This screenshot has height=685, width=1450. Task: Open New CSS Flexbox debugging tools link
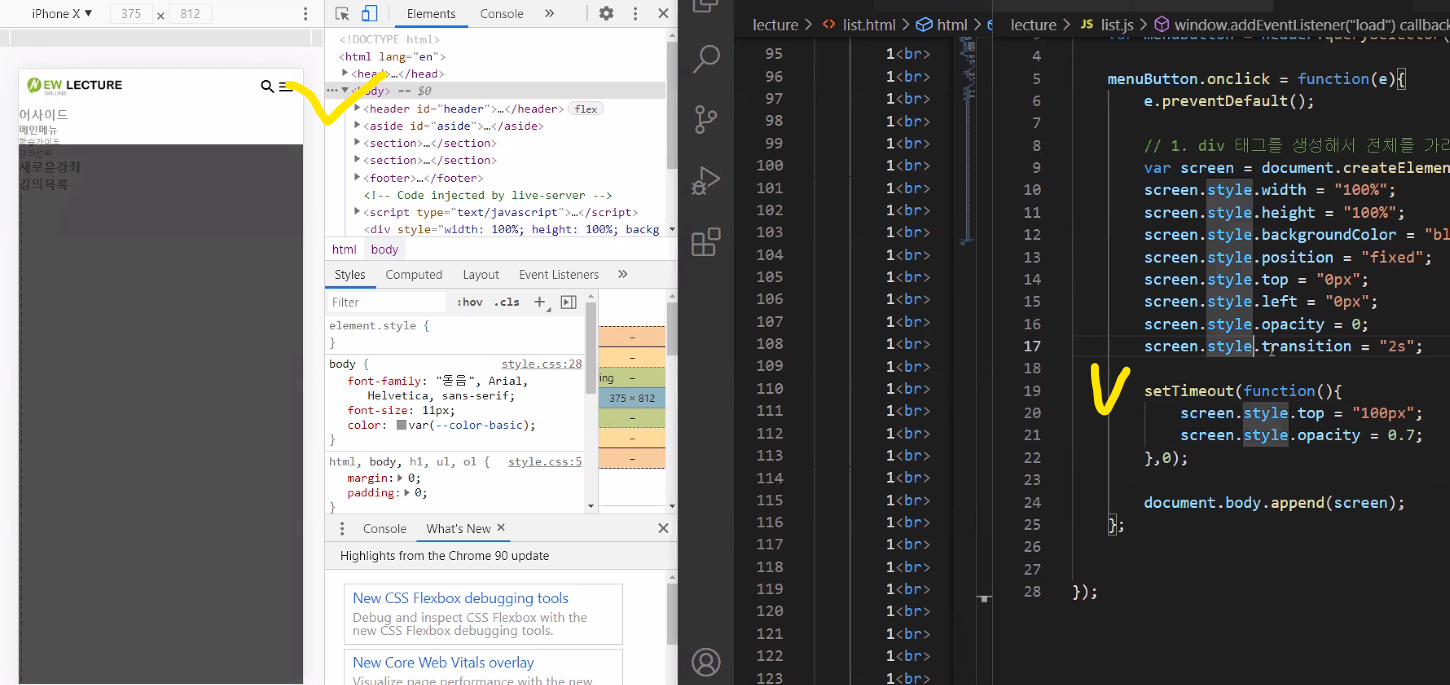pos(460,598)
